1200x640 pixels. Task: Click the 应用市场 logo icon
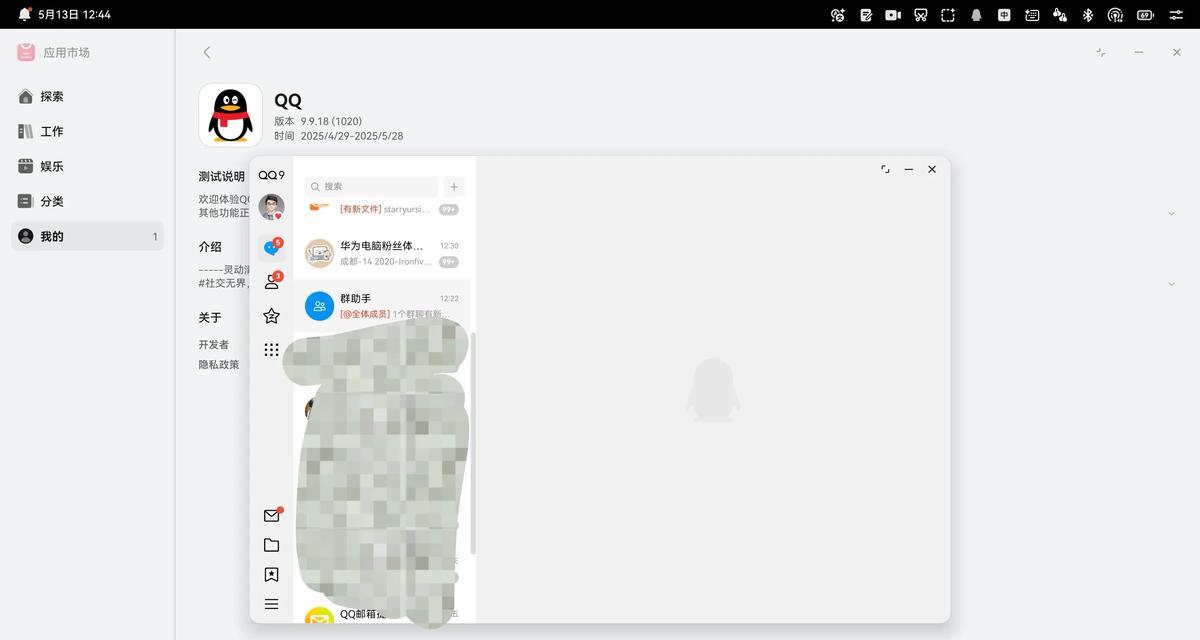click(26, 52)
